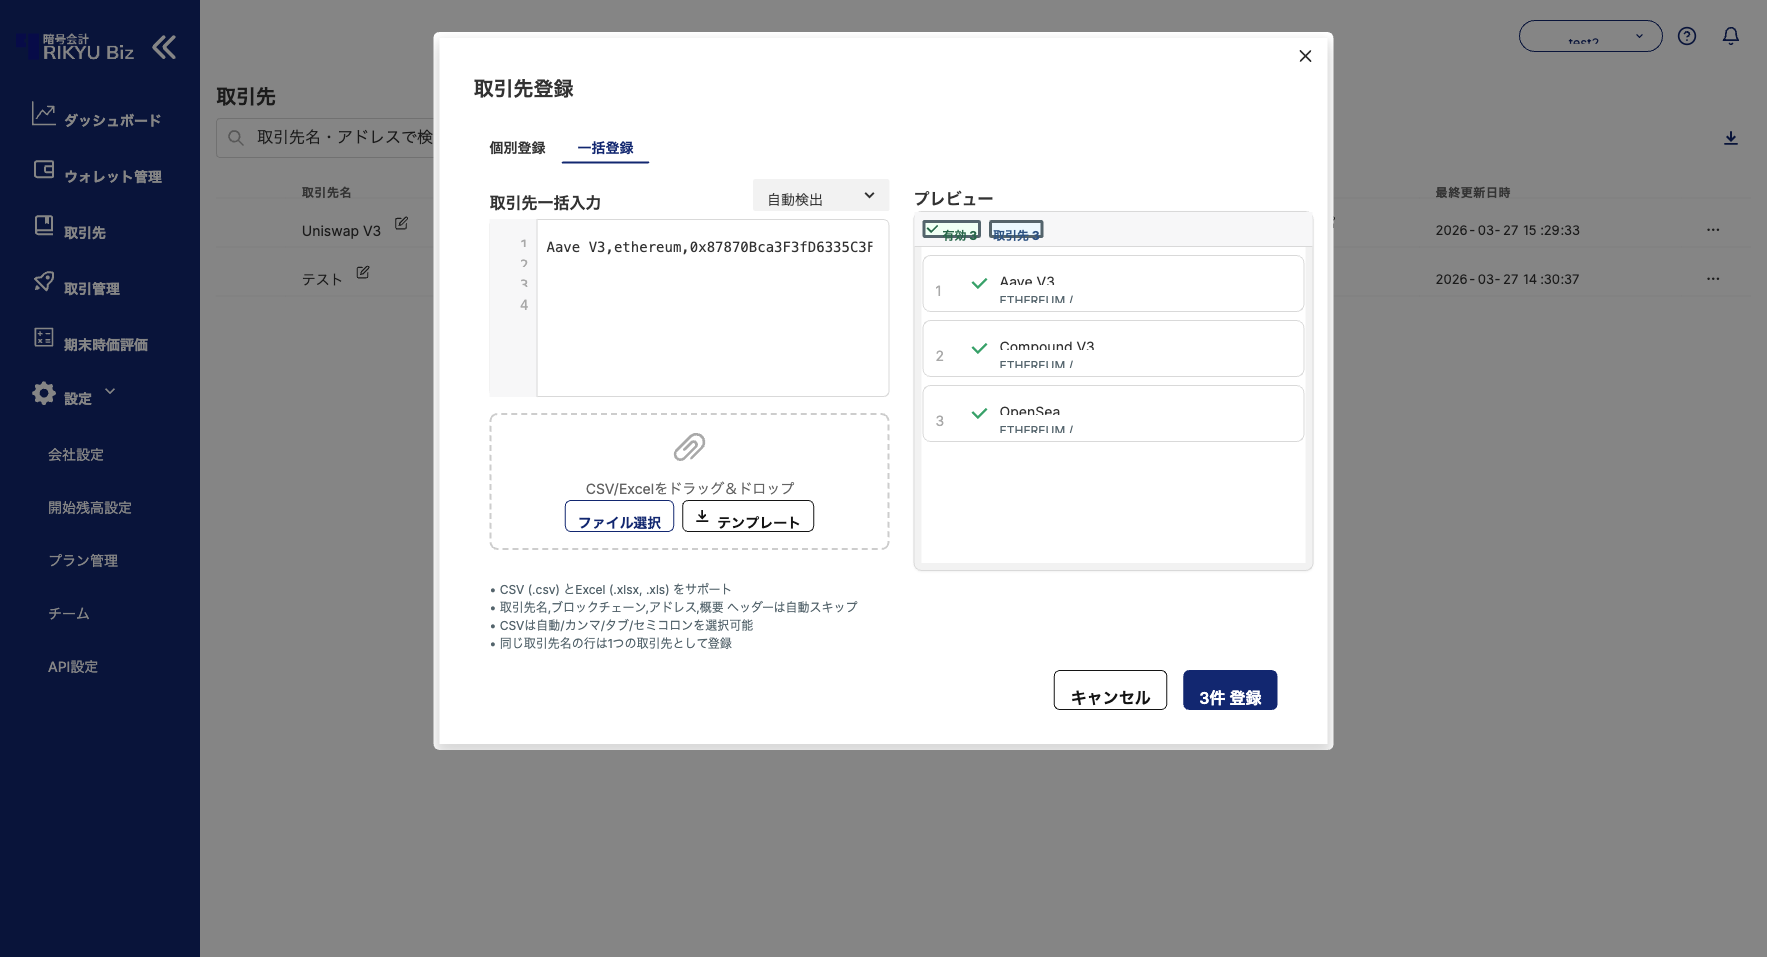Click the download icon above the table

click(x=1730, y=138)
